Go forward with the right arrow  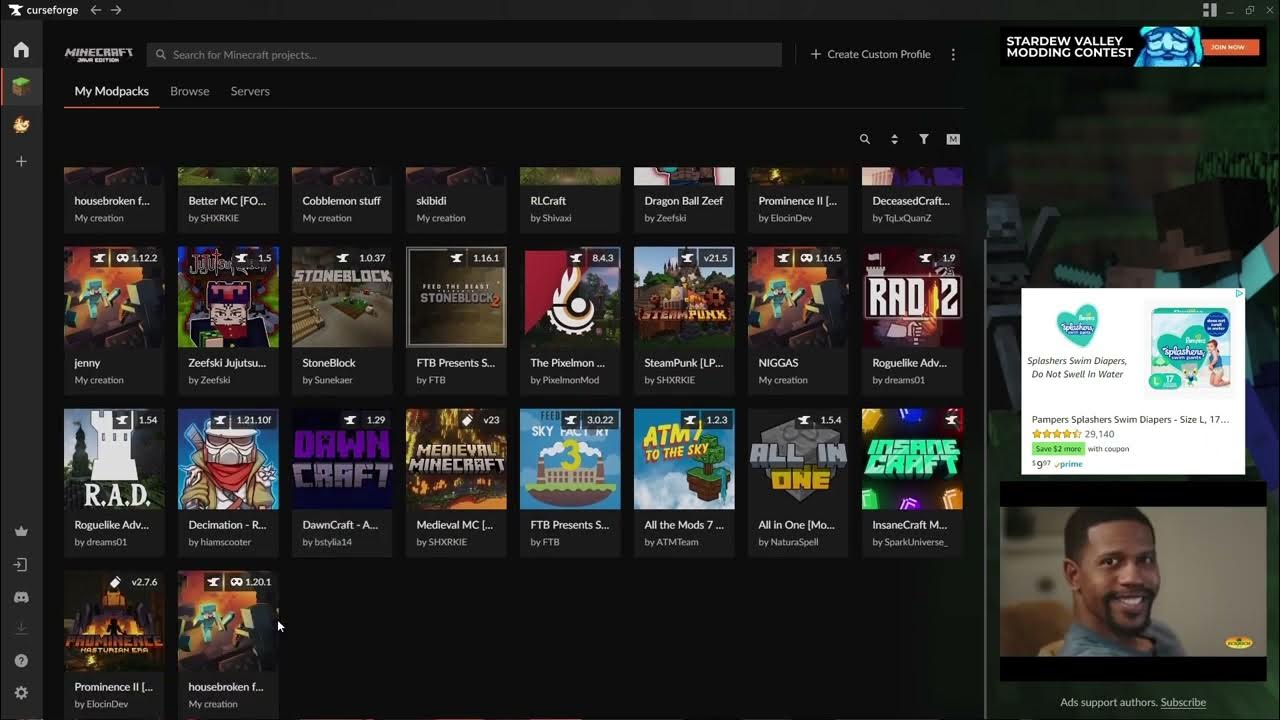click(116, 10)
